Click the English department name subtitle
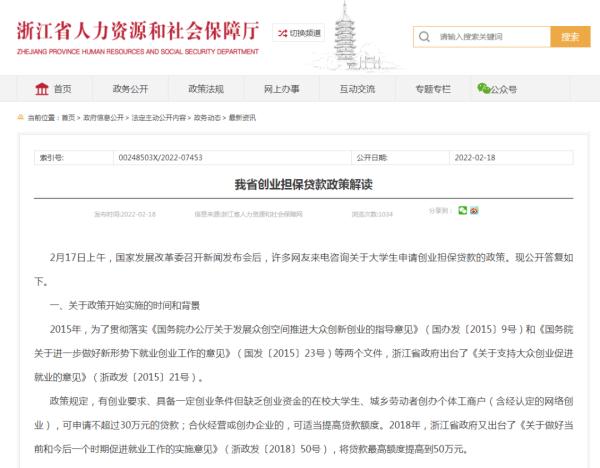 coord(138,51)
